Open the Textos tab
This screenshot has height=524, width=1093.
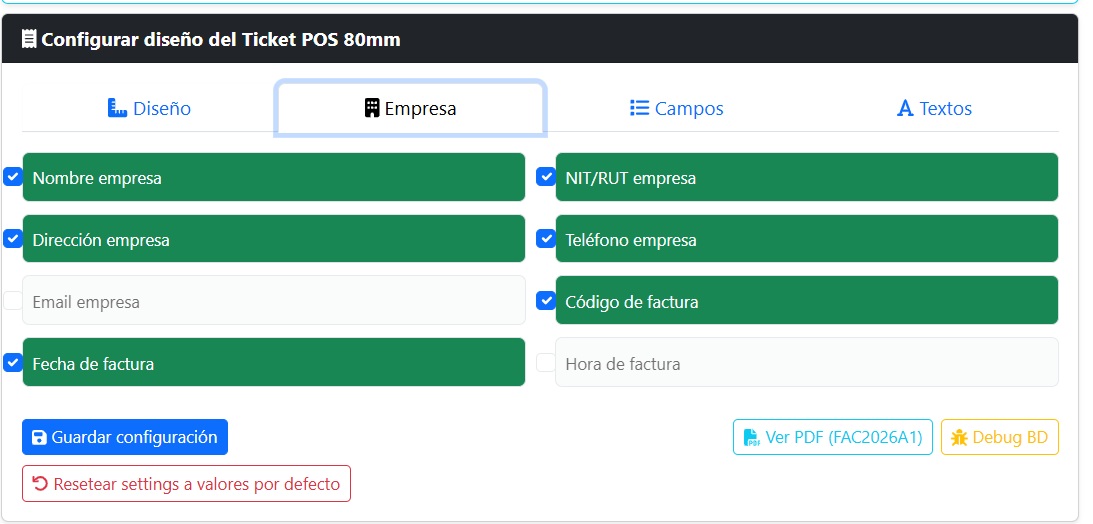click(934, 108)
